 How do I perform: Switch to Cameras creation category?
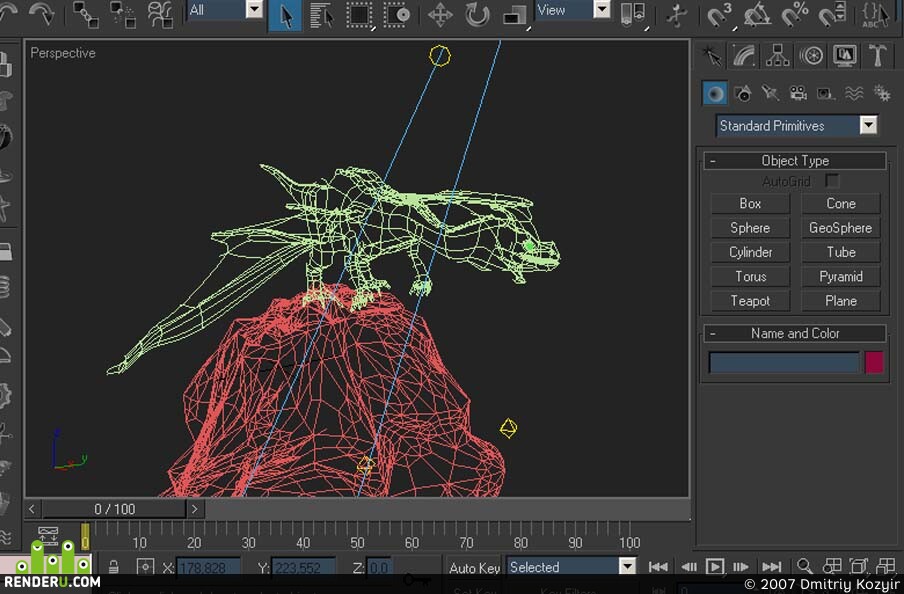tap(798, 93)
